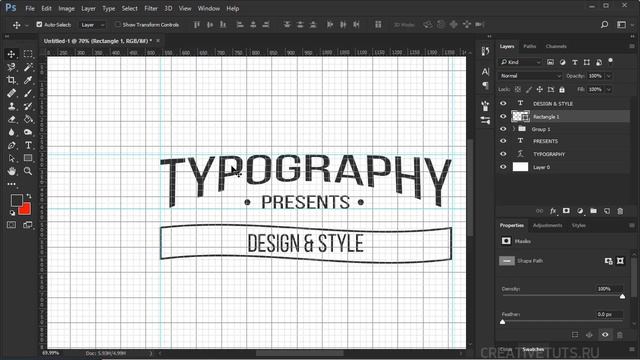Image resolution: width=640 pixels, height=360 pixels.
Task: Open the Window menu
Action: tap(209, 8)
